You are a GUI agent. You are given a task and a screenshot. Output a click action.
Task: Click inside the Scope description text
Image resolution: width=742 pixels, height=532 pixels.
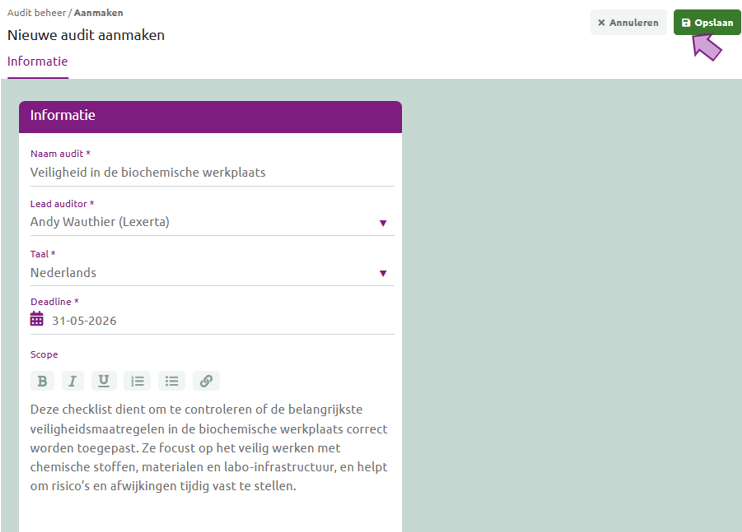tap(209, 448)
